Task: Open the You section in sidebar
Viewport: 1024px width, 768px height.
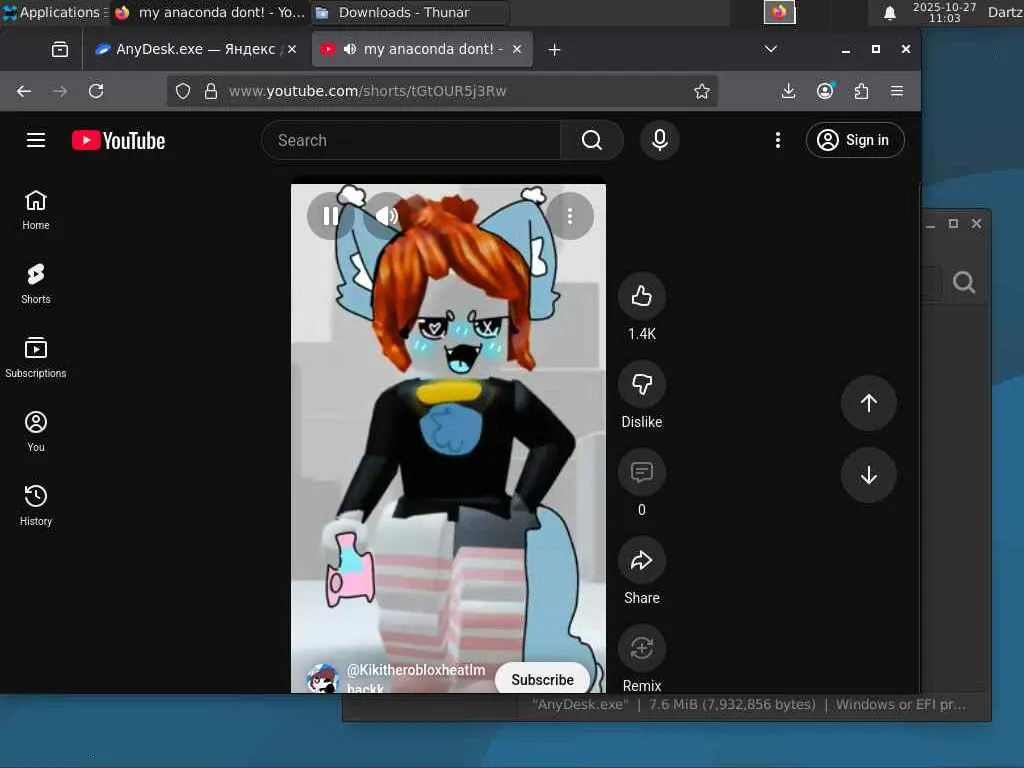Action: click(36, 432)
